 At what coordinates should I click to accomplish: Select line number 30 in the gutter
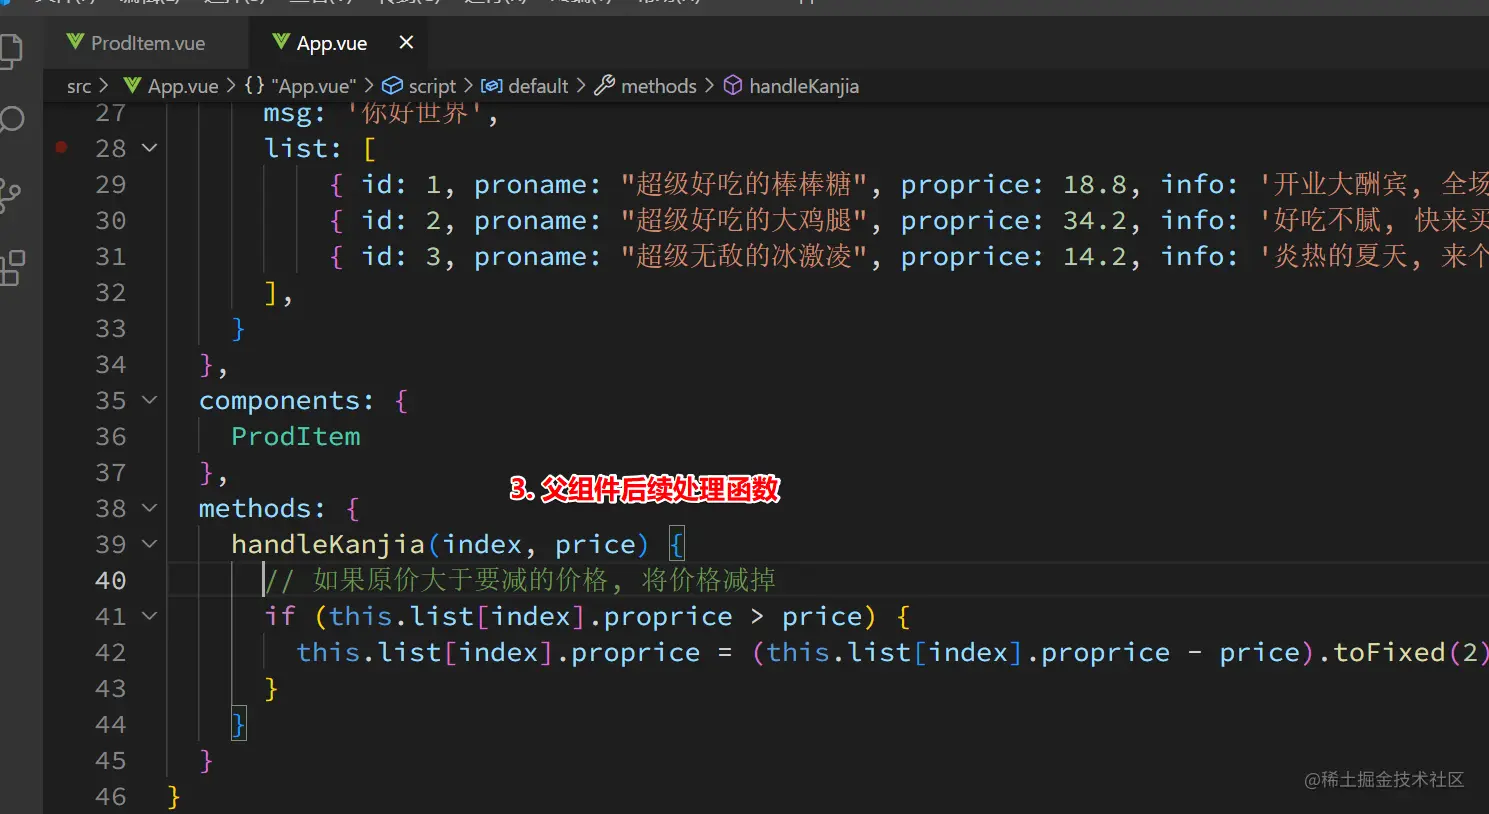(x=111, y=220)
